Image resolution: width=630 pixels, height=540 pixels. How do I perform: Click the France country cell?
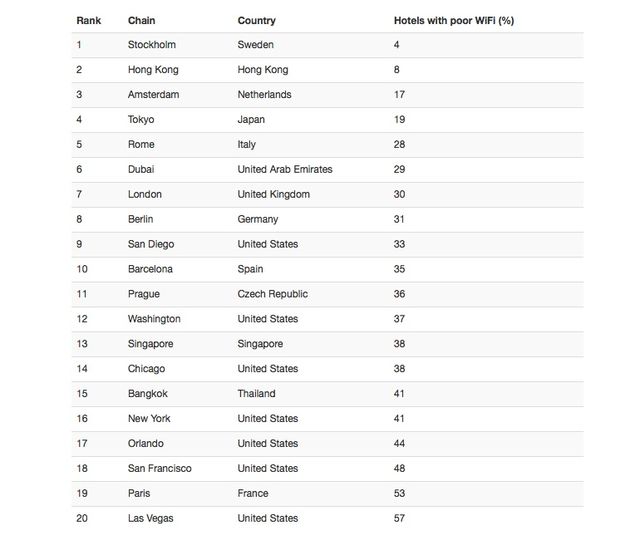pos(253,493)
